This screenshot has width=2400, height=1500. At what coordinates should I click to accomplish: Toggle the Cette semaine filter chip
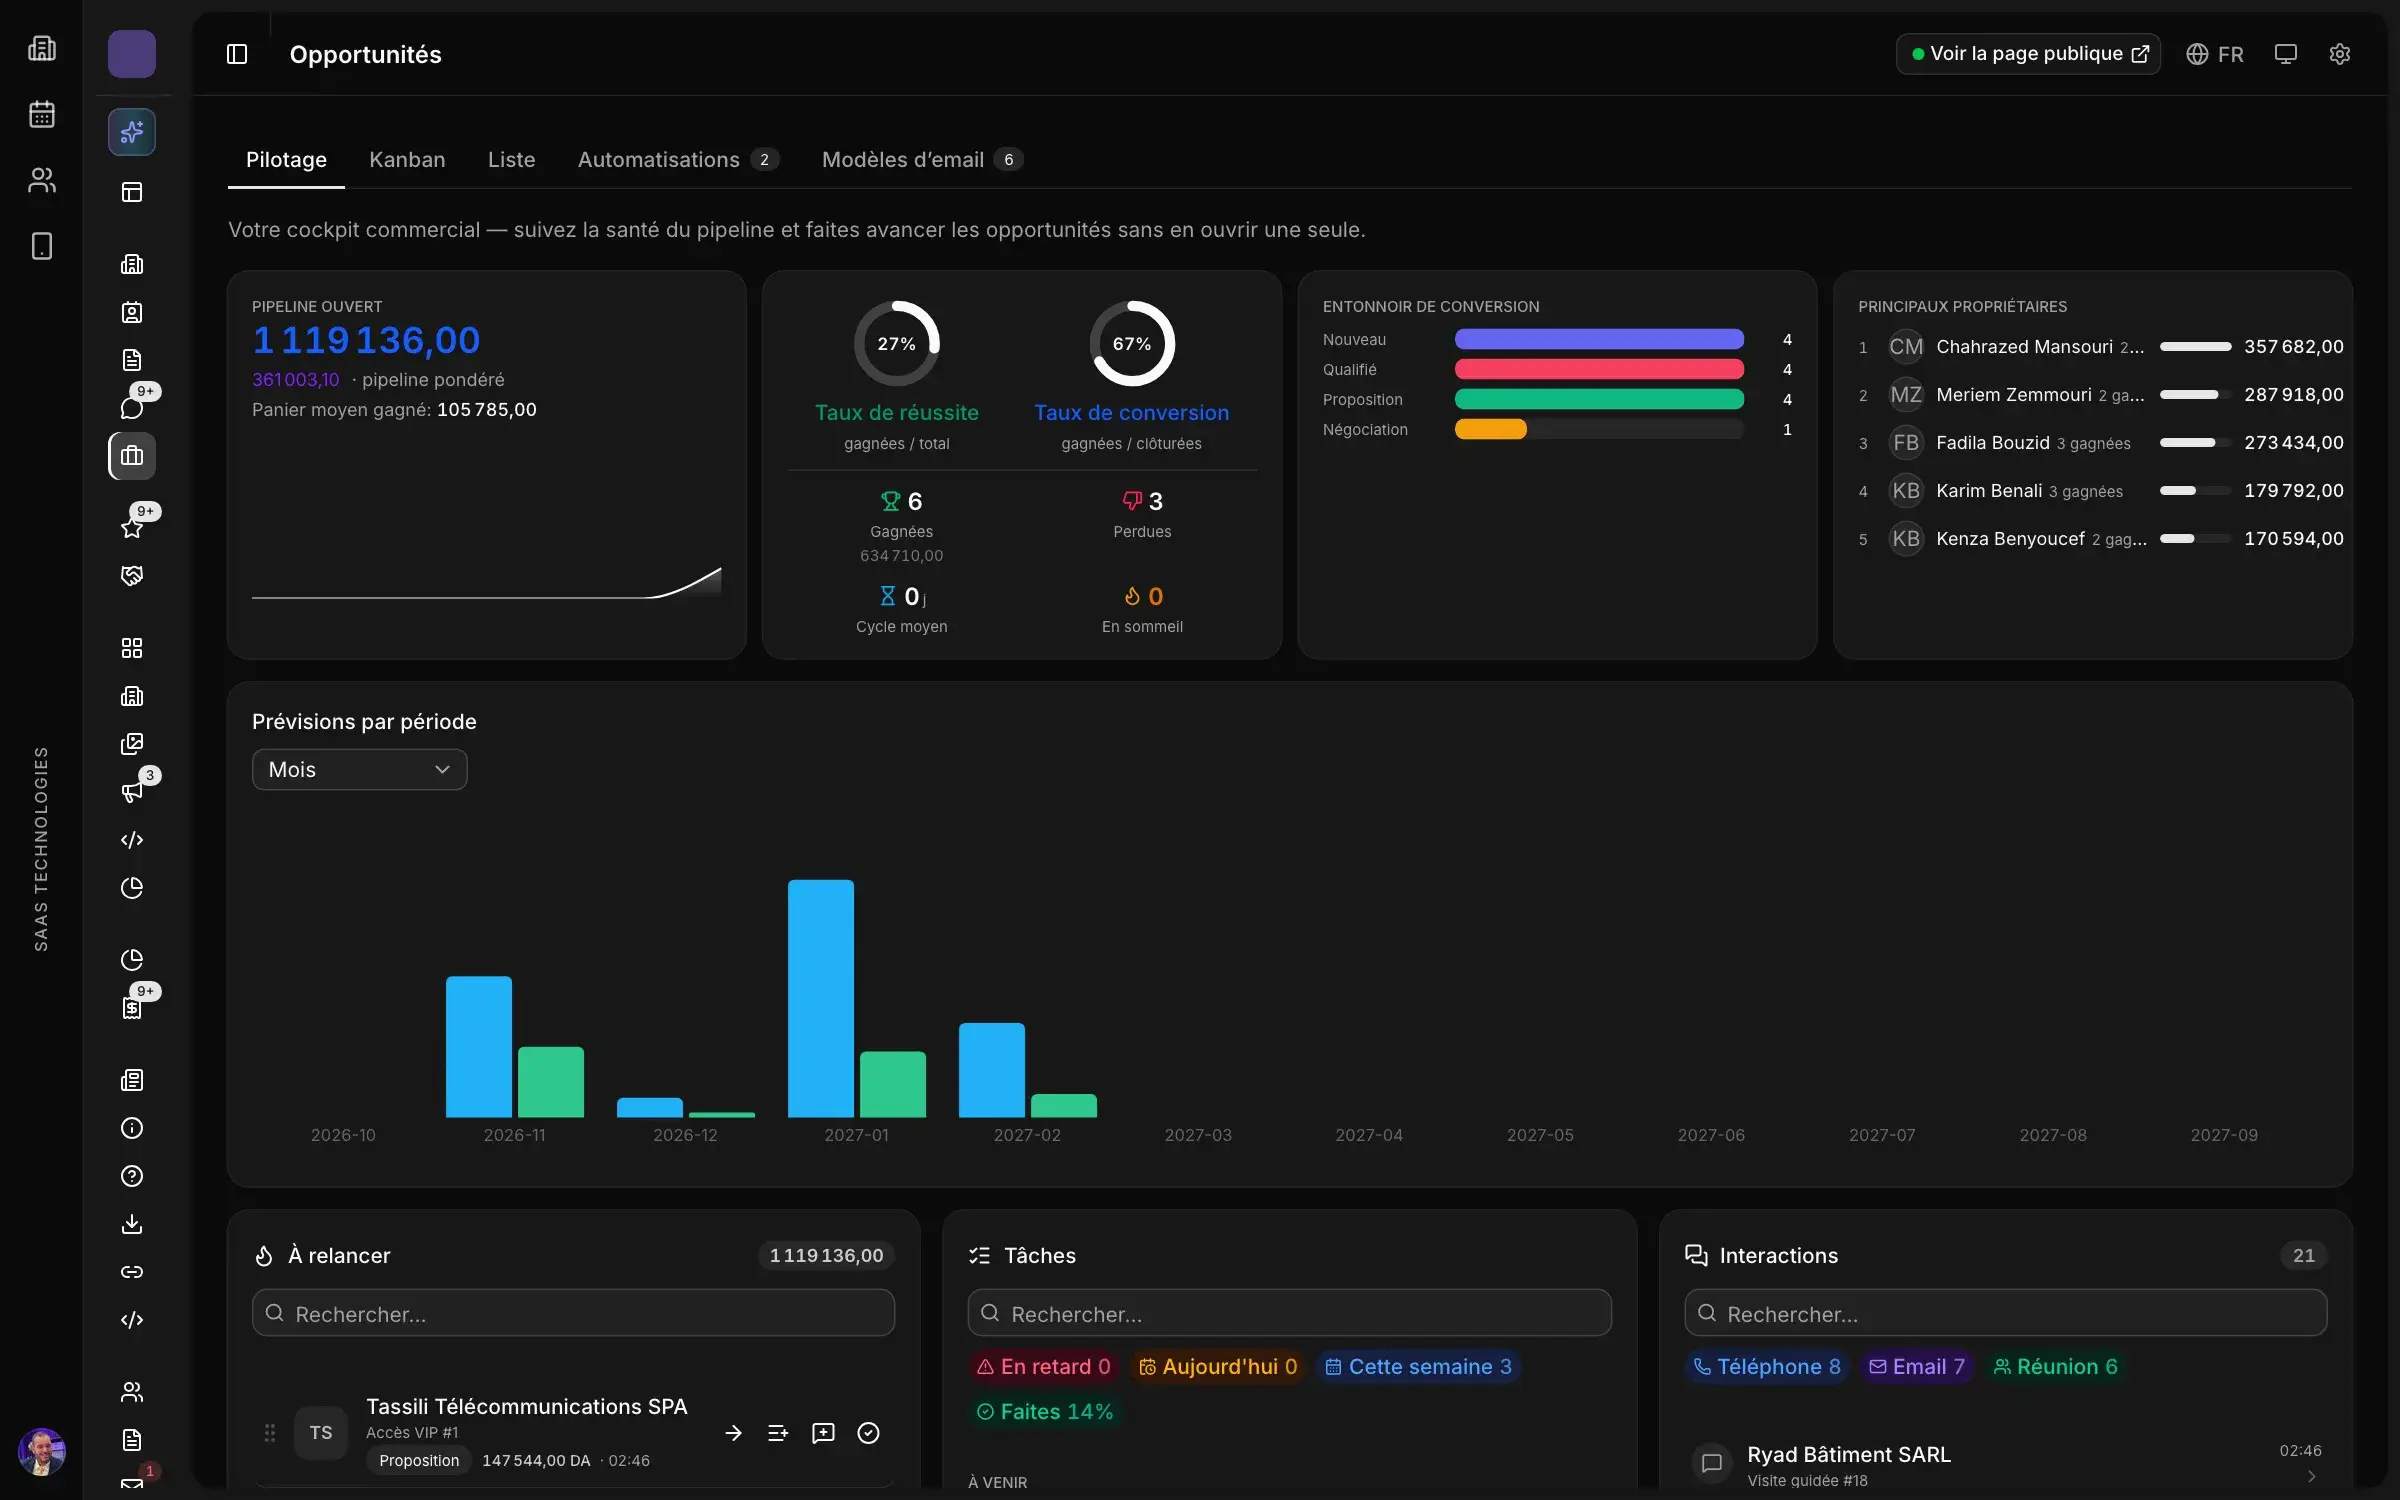1418,1367
